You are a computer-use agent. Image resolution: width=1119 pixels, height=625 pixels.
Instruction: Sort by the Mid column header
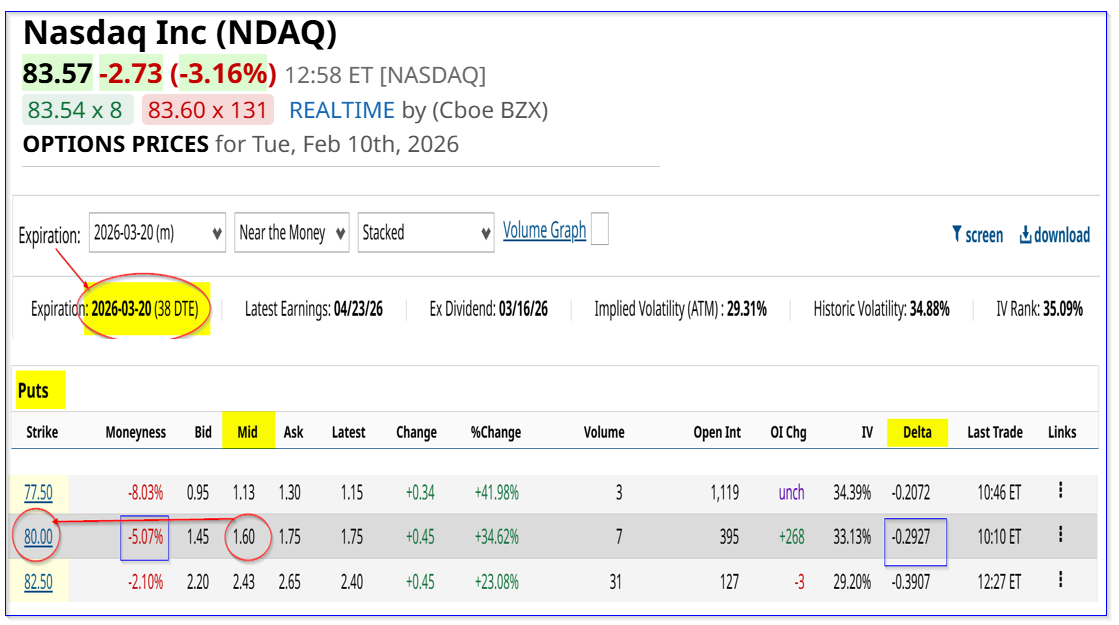click(247, 432)
